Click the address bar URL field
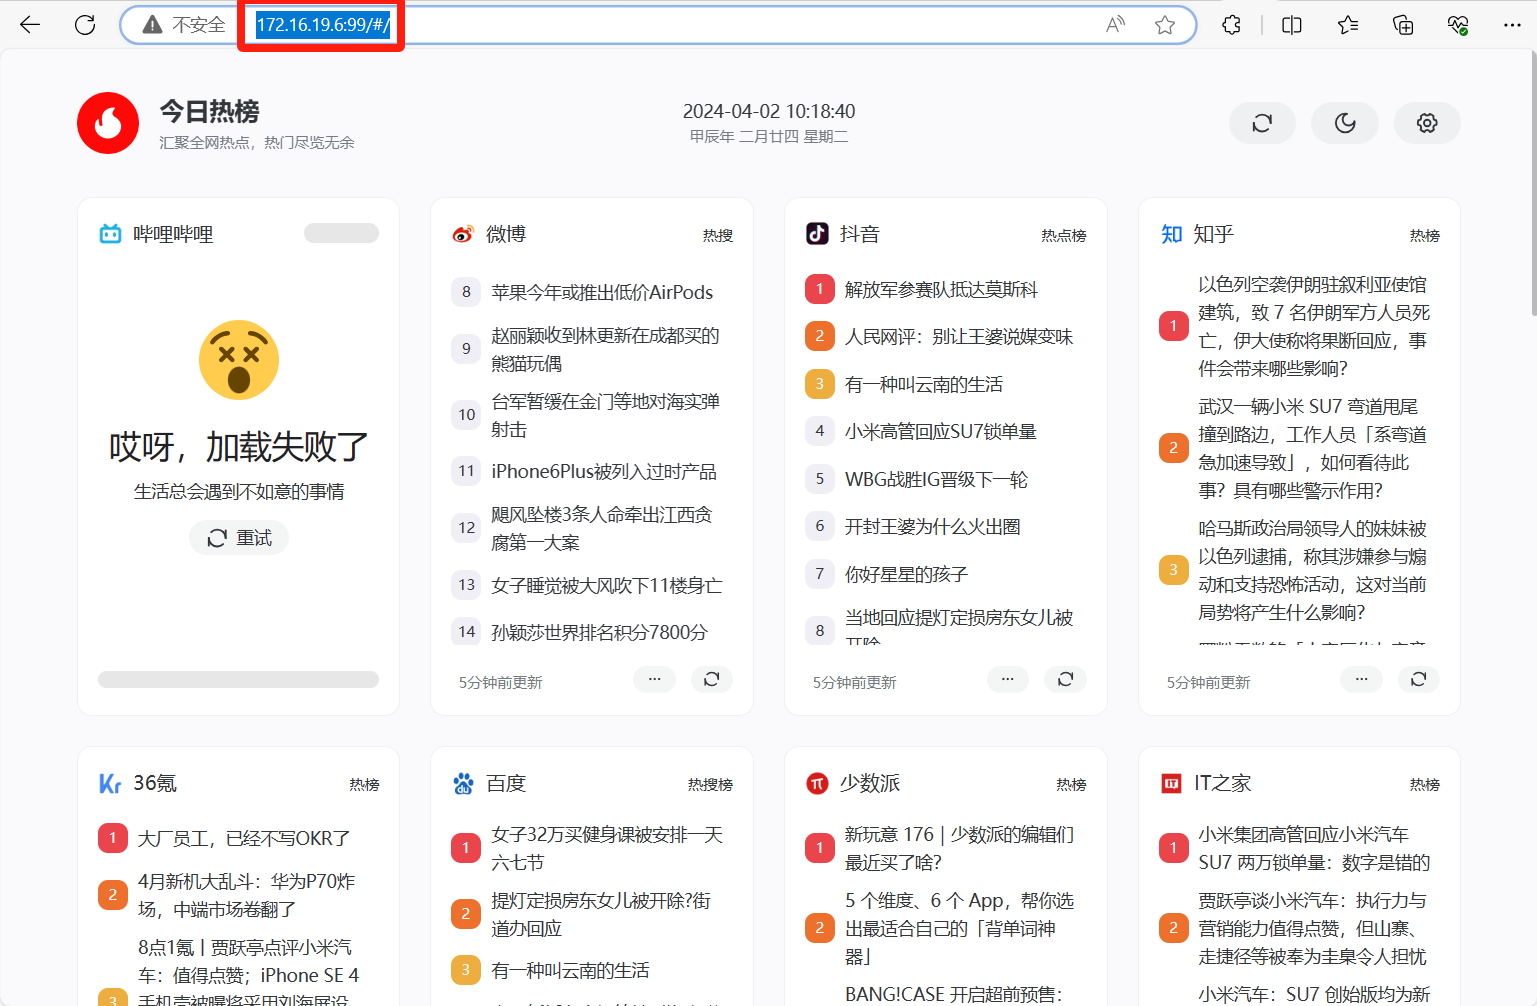The height and width of the screenshot is (1006, 1537). coord(700,25)
